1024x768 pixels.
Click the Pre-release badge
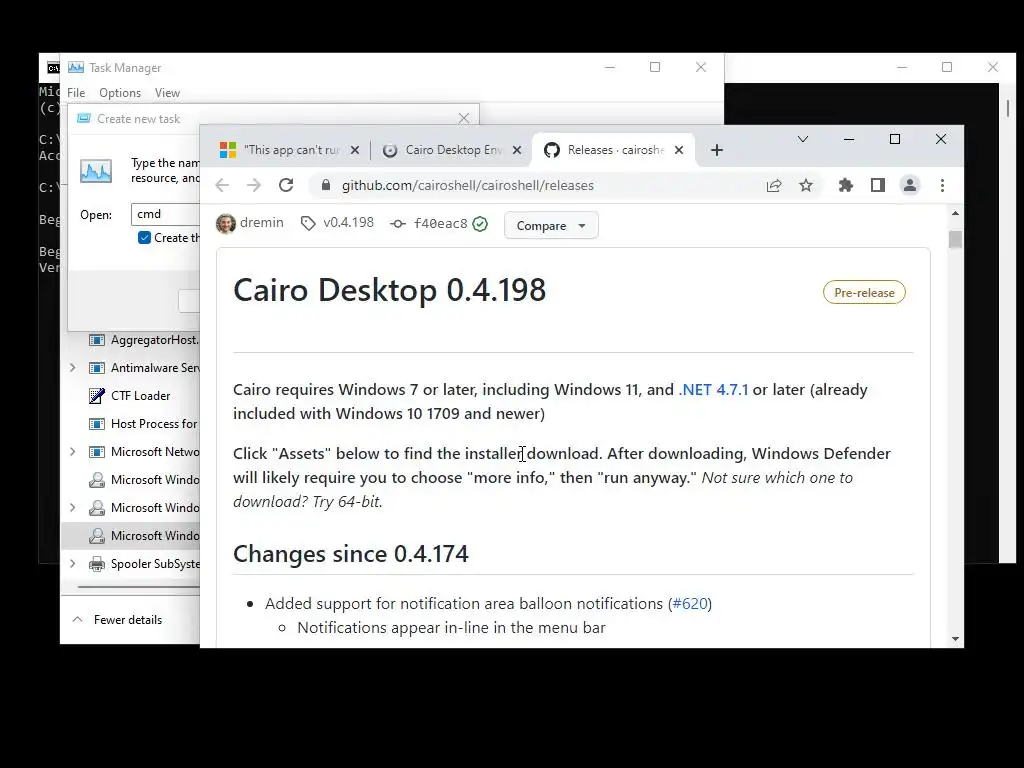click(x=864, y=293)
